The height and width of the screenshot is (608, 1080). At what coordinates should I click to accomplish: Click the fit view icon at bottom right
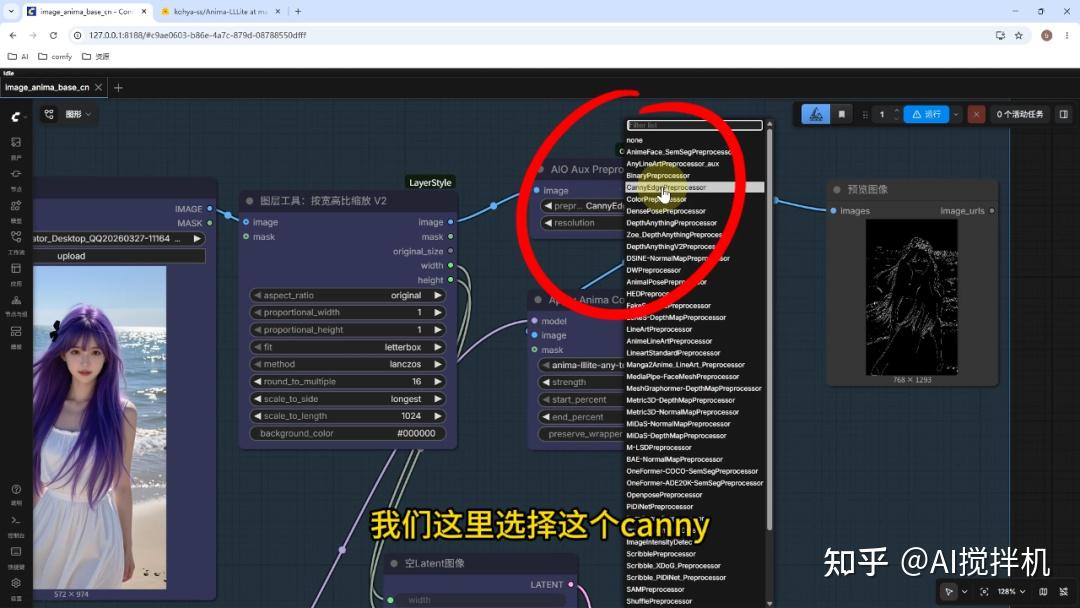[x=984, y=591]
